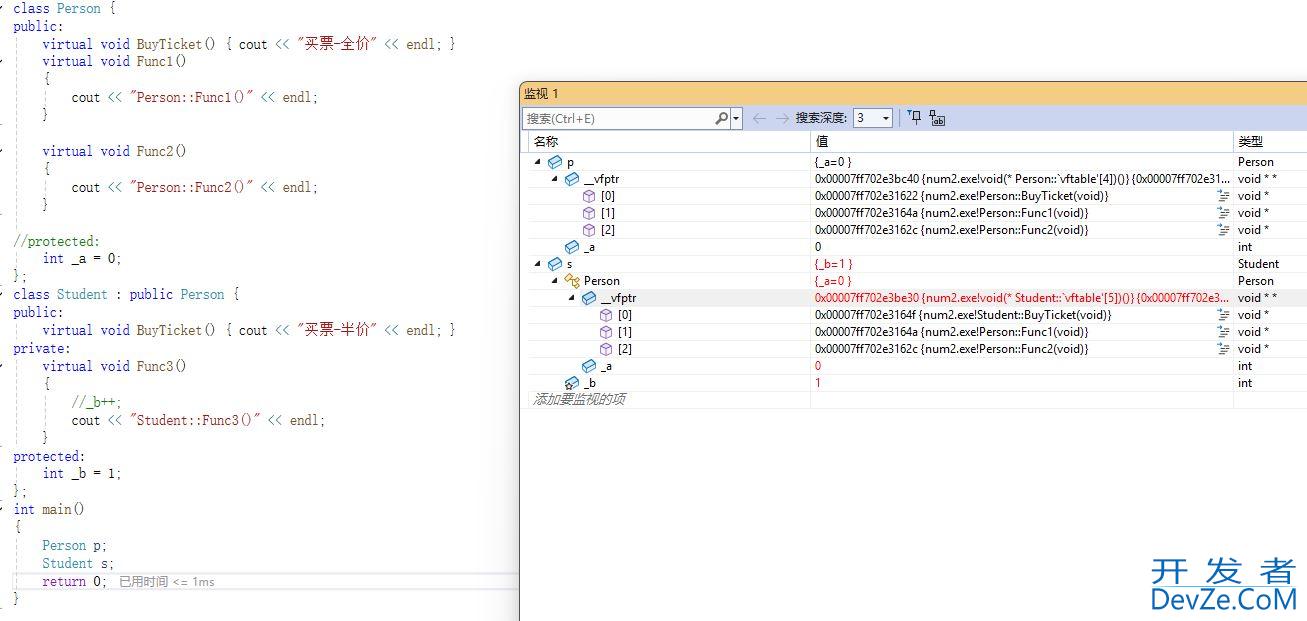Click the cube icon of Person::BuyTicket [0] row
Screen dimensions: 1307x621
pyautogui.click(x=589, y=196)
